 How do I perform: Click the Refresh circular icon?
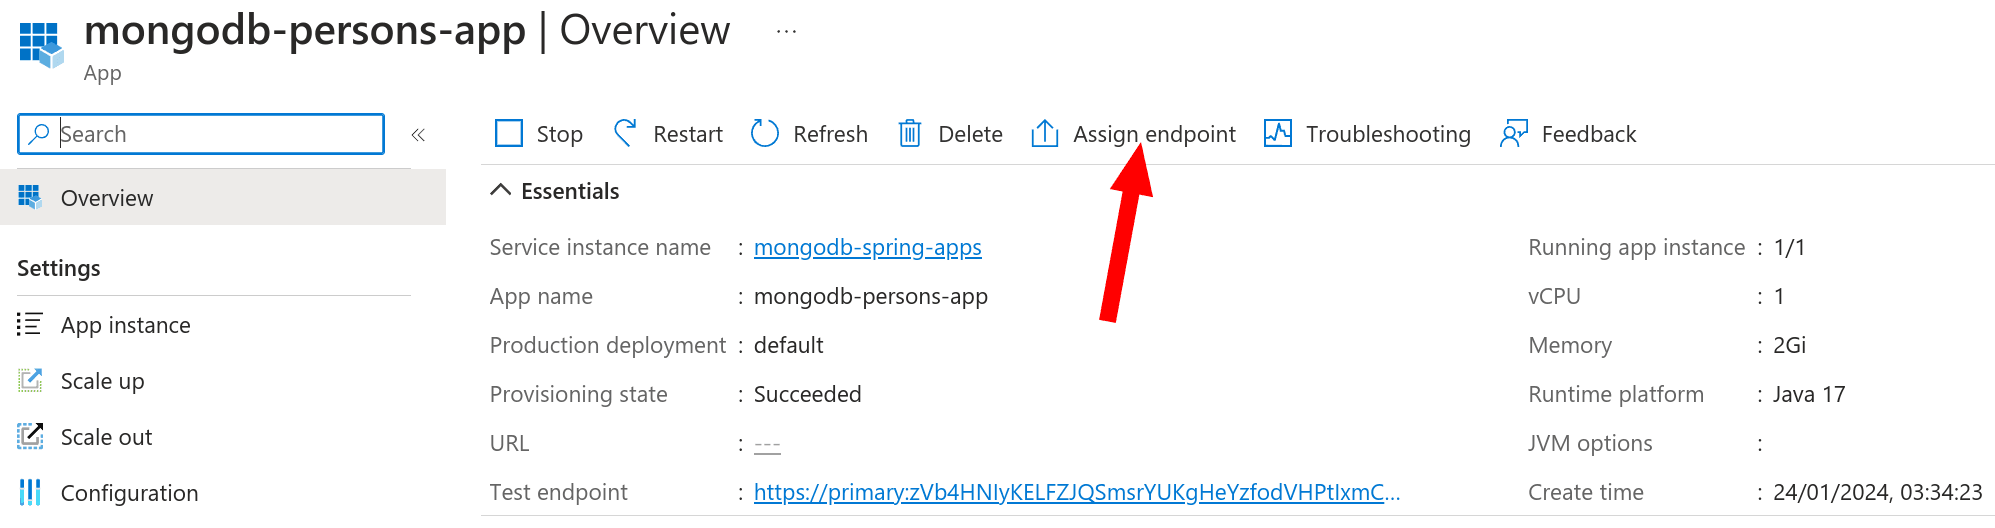[765, 133]
